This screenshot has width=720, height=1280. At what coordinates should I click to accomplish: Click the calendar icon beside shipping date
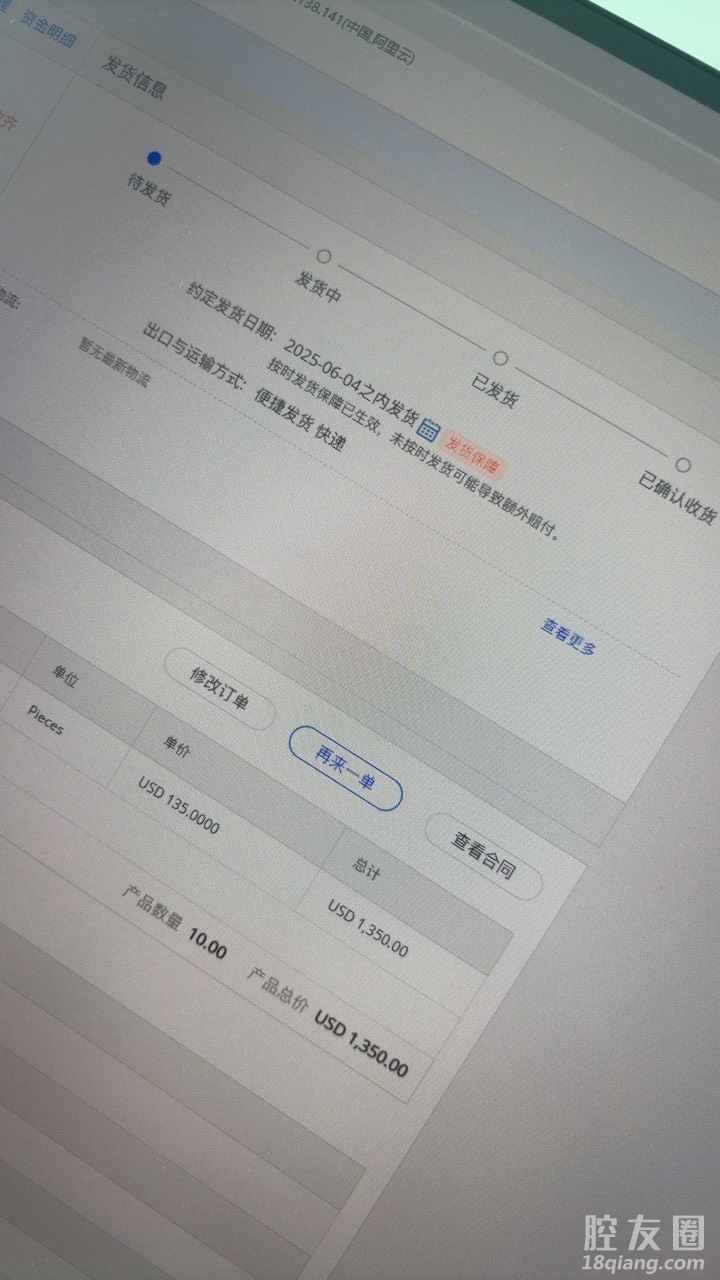pos(429,428)
